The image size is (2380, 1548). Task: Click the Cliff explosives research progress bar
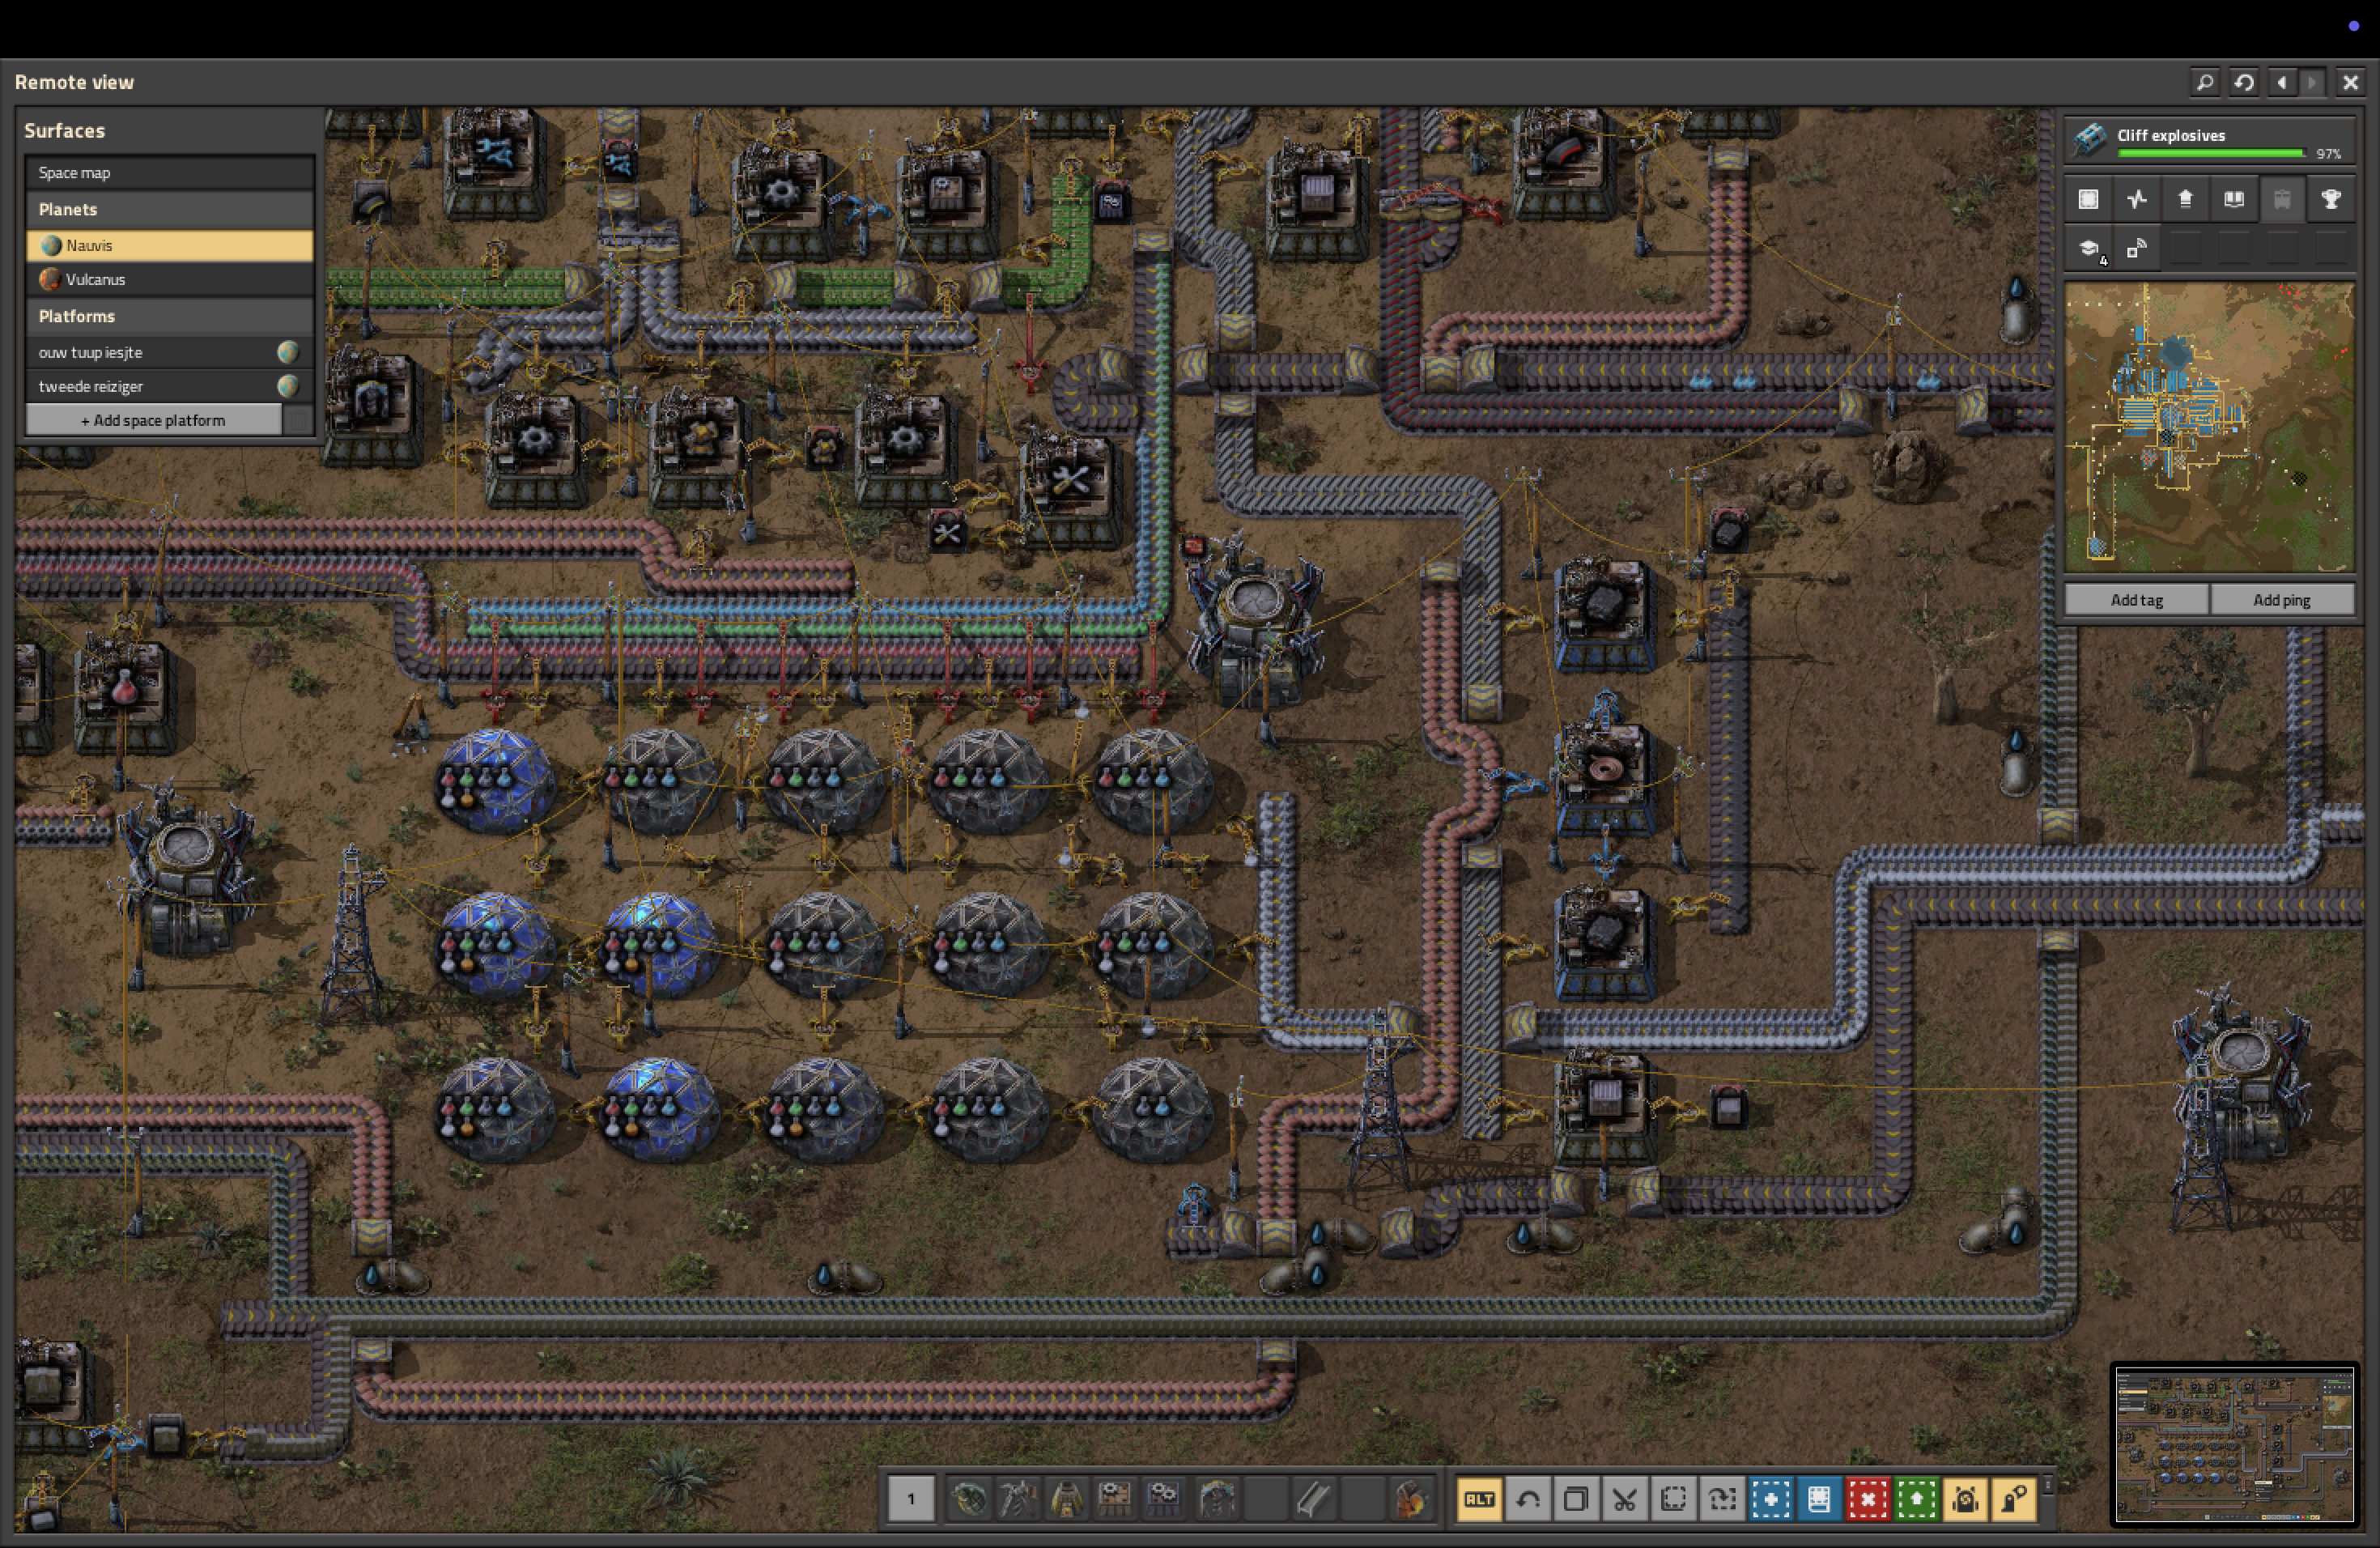pyautogui.click(x=2211, y=153)
